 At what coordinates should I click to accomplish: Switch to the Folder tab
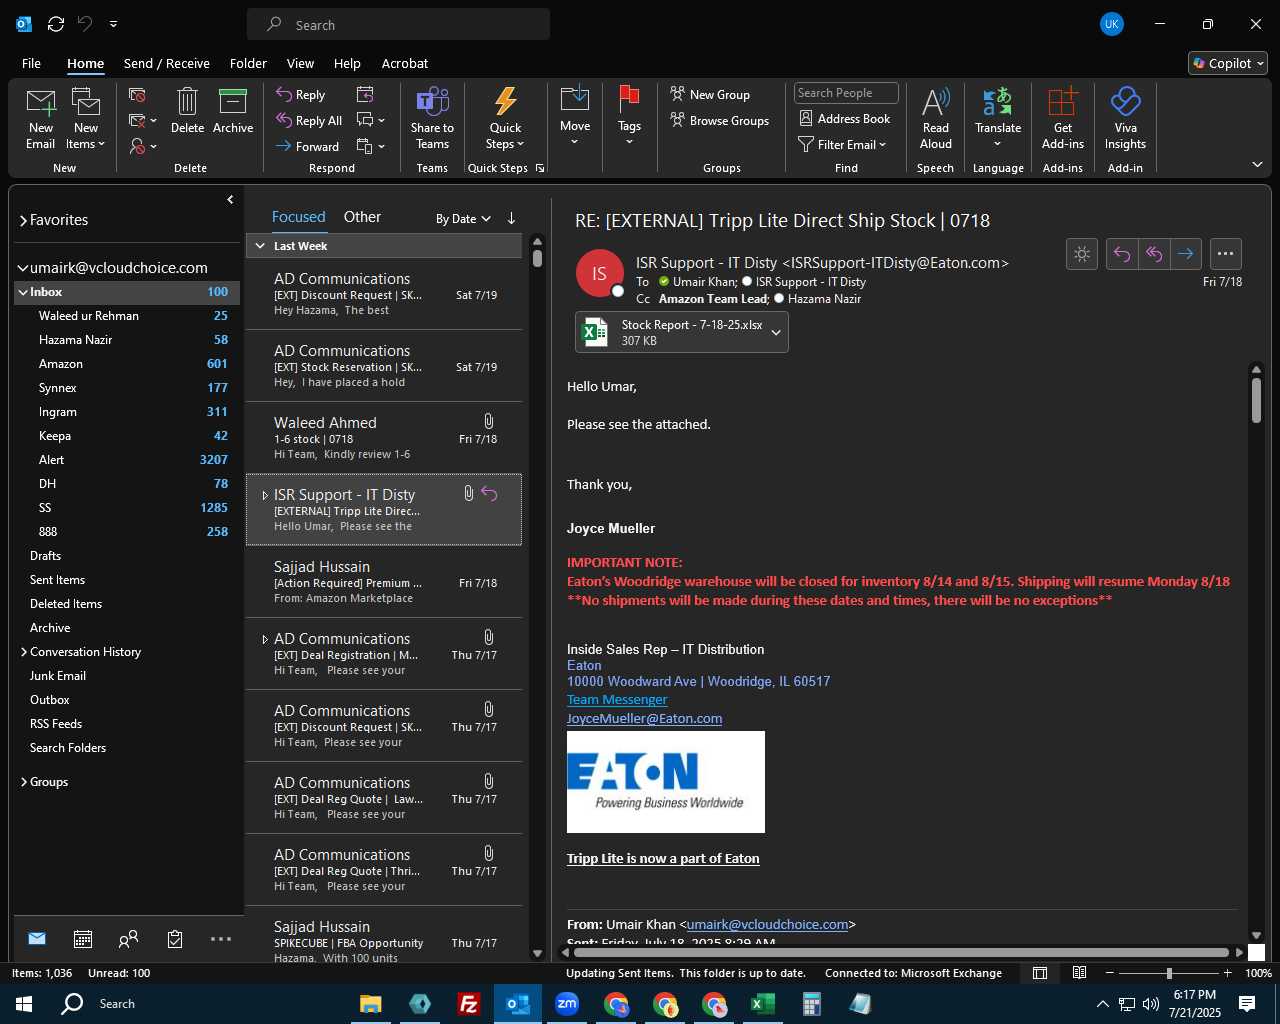[248, 63]
